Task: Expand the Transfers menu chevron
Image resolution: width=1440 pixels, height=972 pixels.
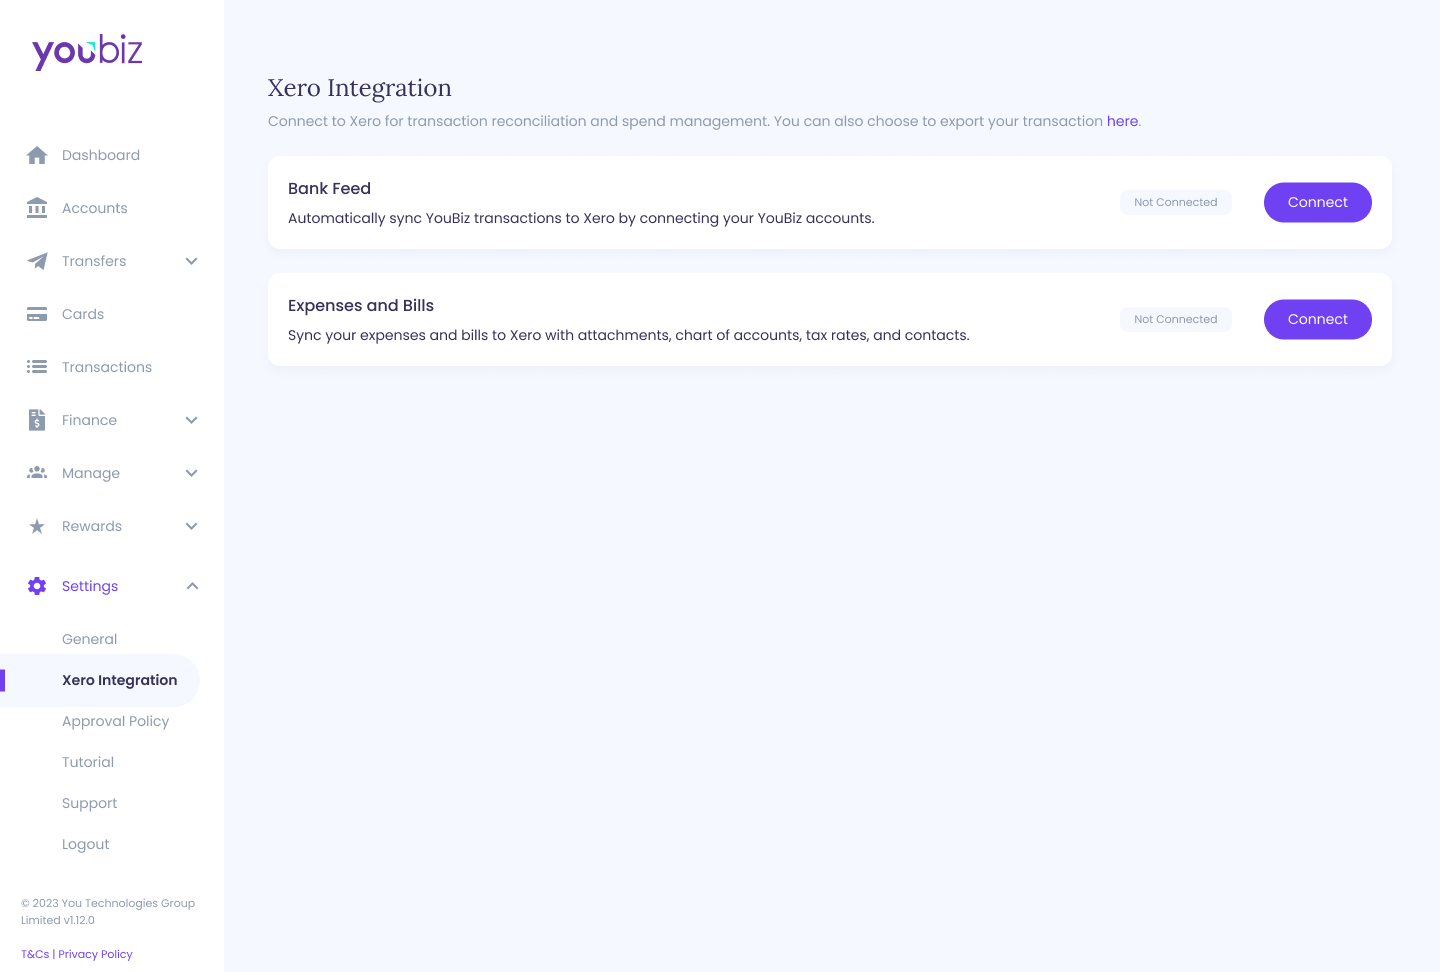Action: [191, 261]
